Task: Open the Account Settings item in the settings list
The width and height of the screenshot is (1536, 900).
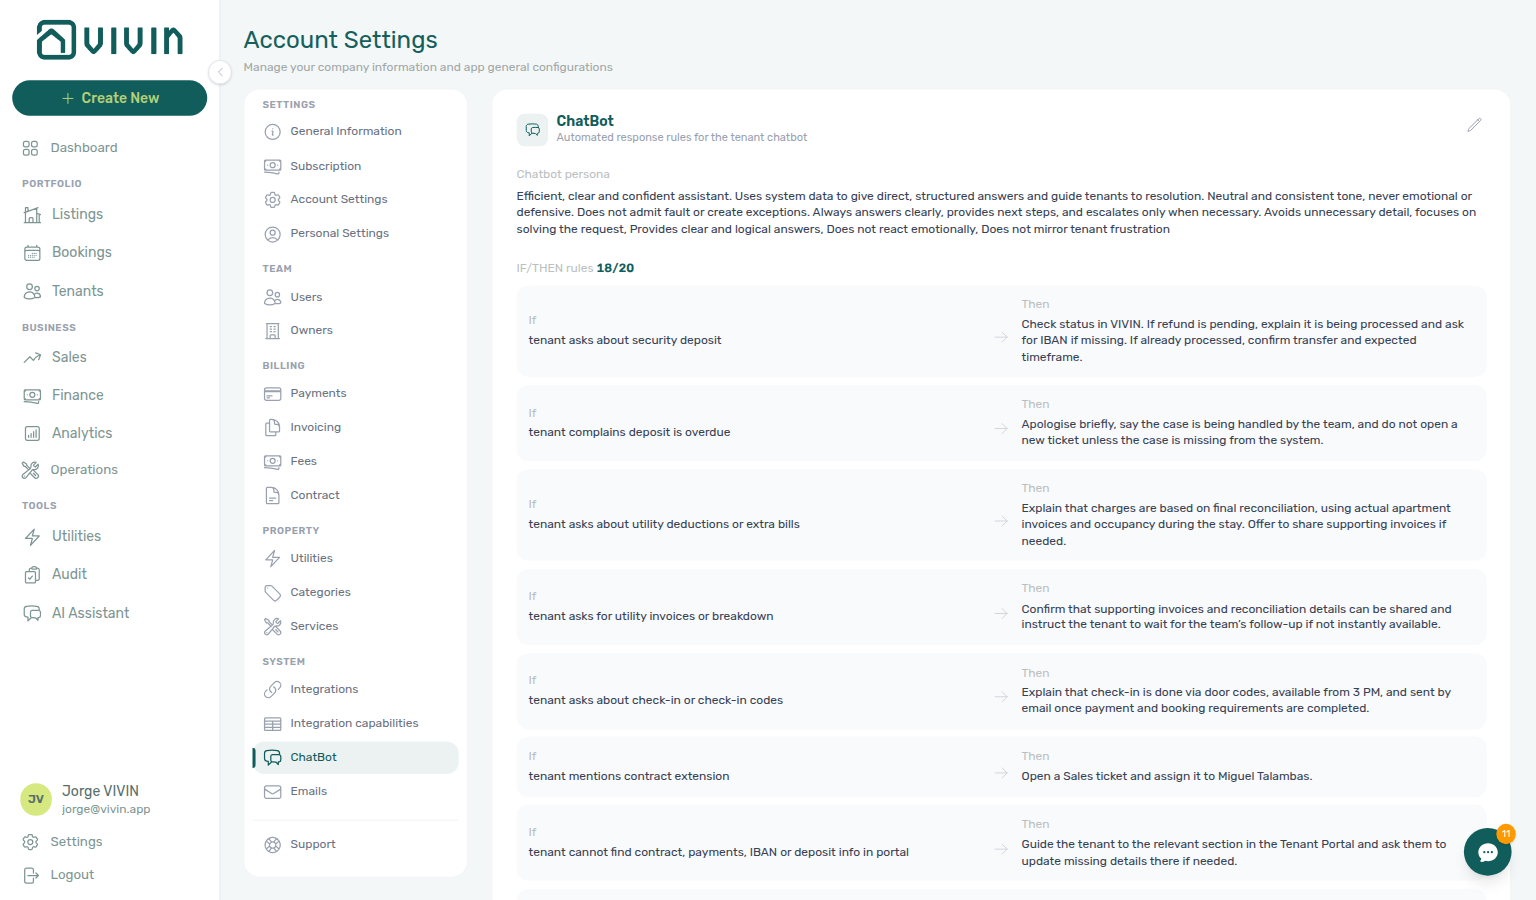Action: [x=355, y=199]
